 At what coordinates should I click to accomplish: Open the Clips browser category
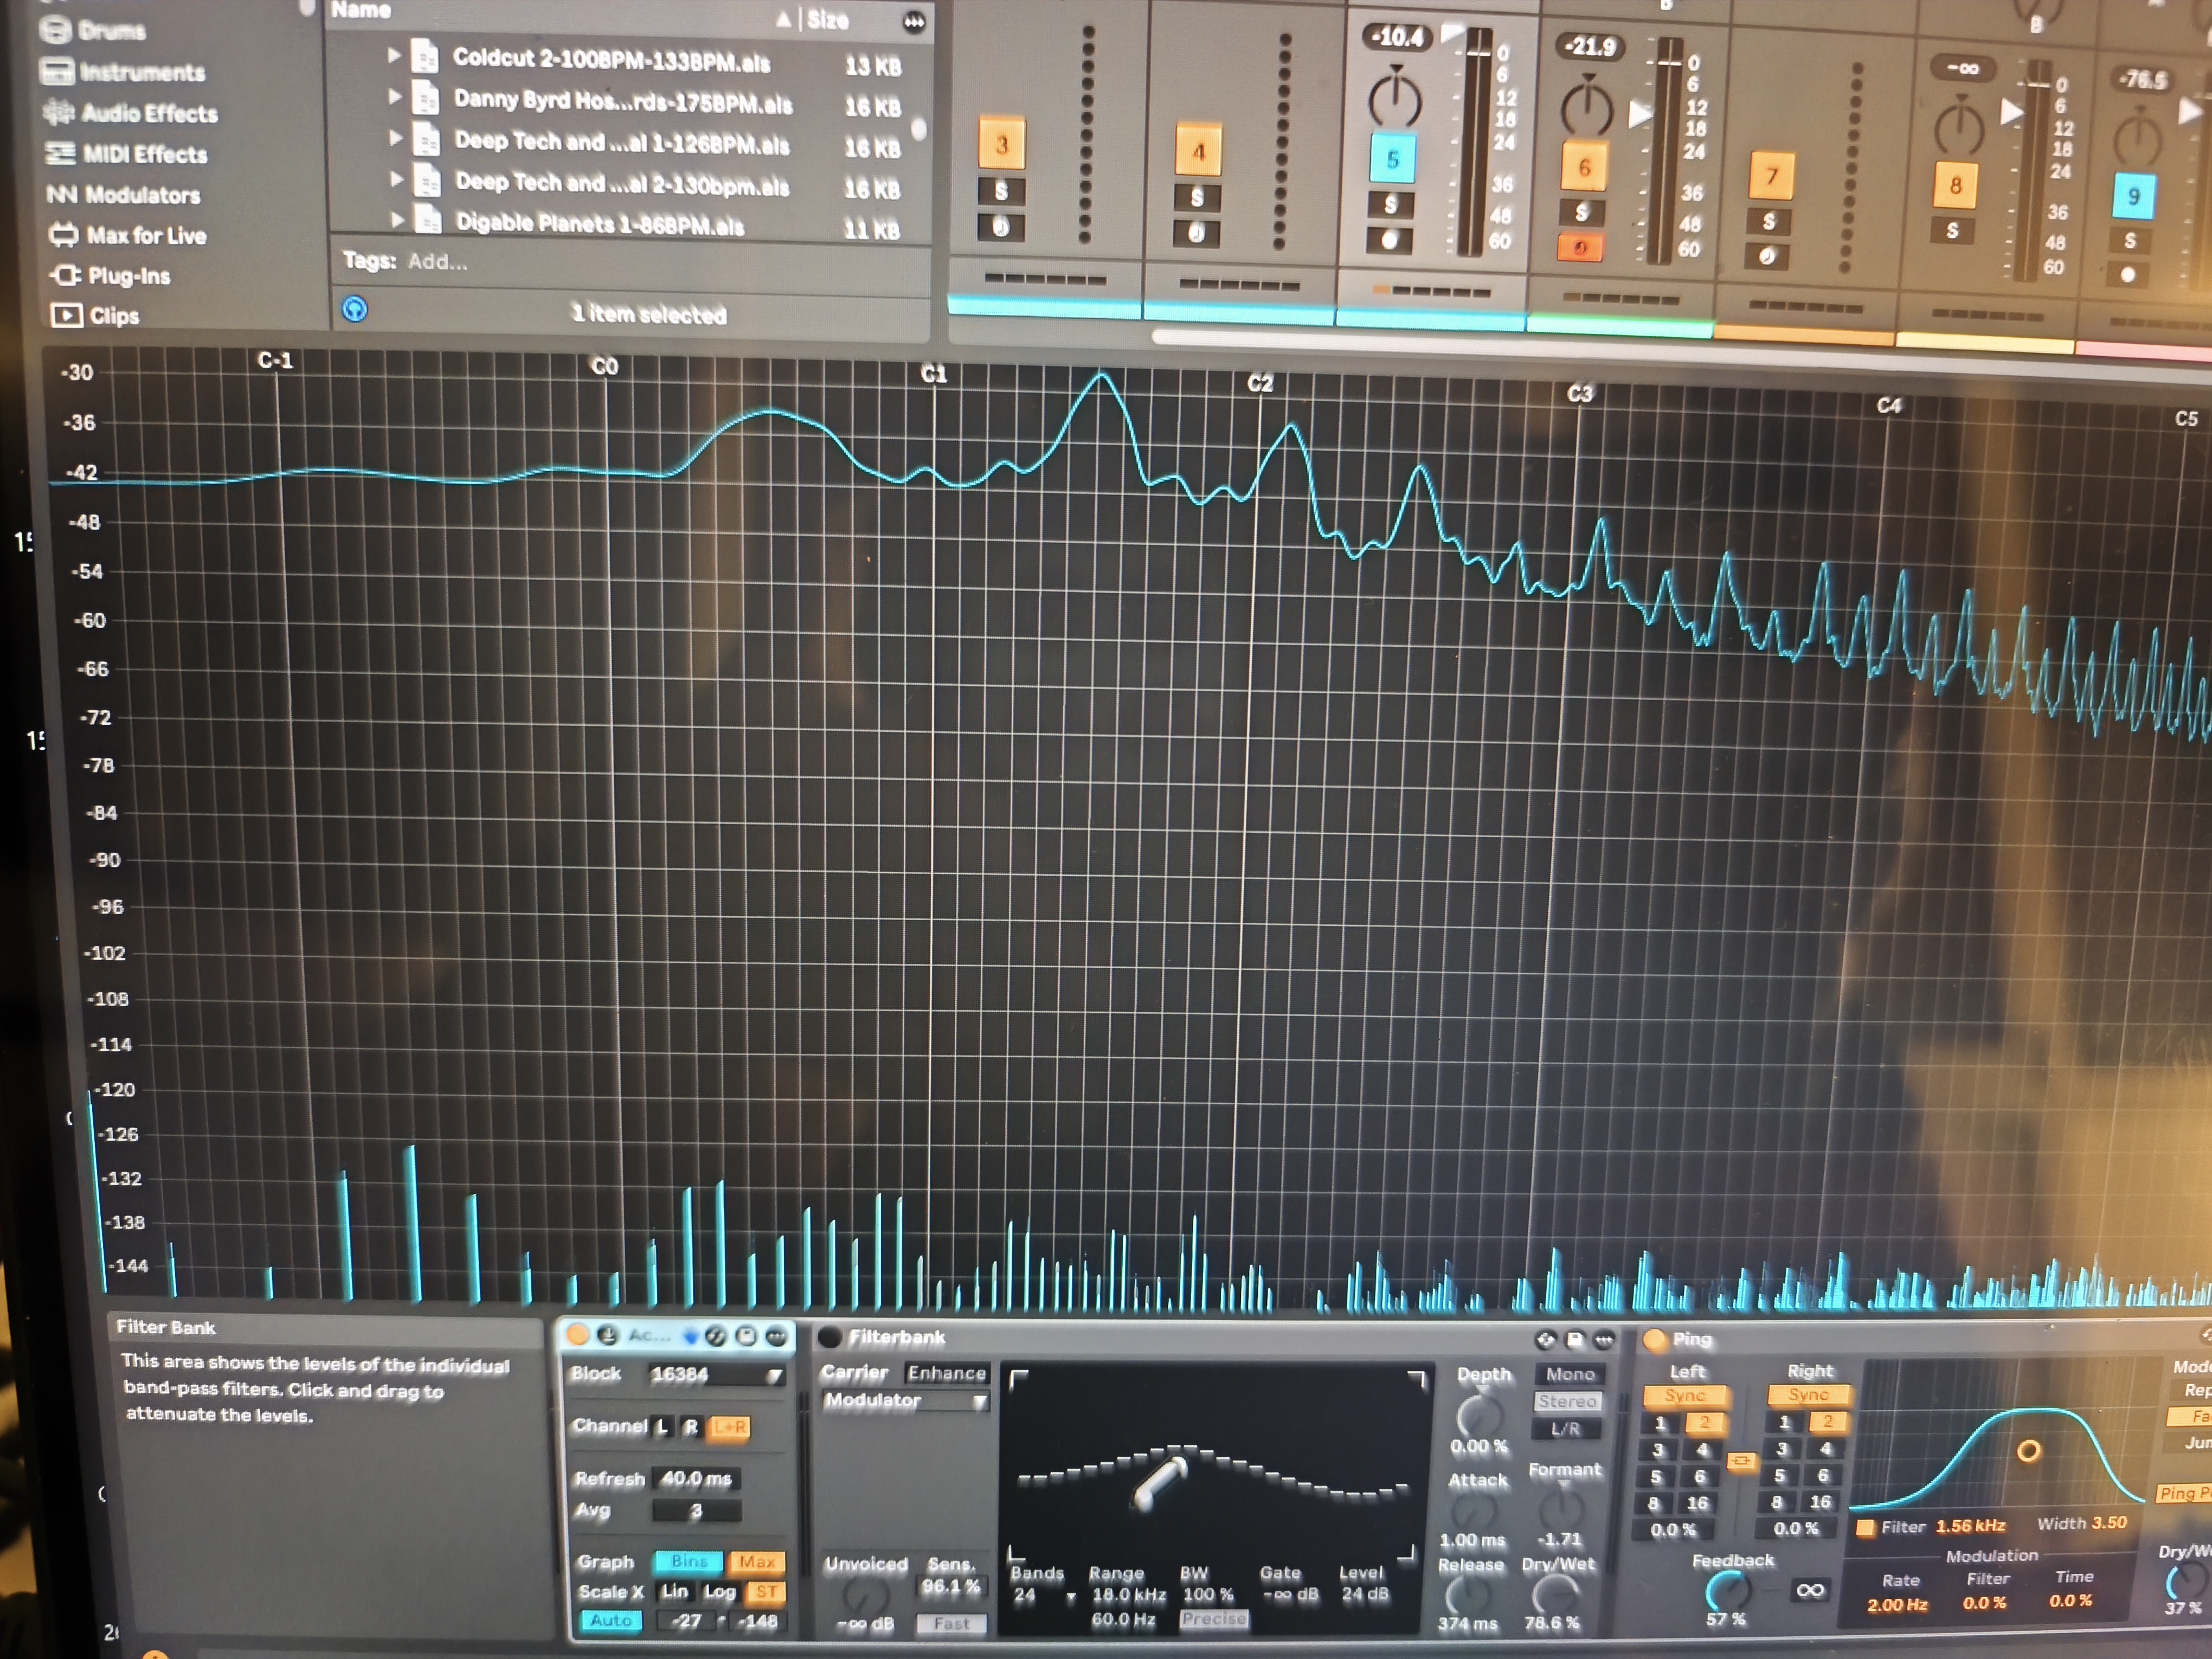click(113, 316)
